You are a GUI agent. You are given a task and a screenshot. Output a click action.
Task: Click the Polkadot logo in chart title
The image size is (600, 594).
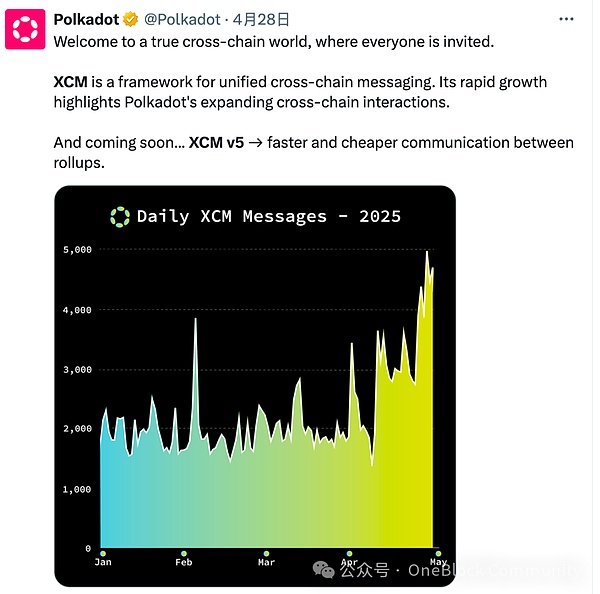click(x=120, y=216)
